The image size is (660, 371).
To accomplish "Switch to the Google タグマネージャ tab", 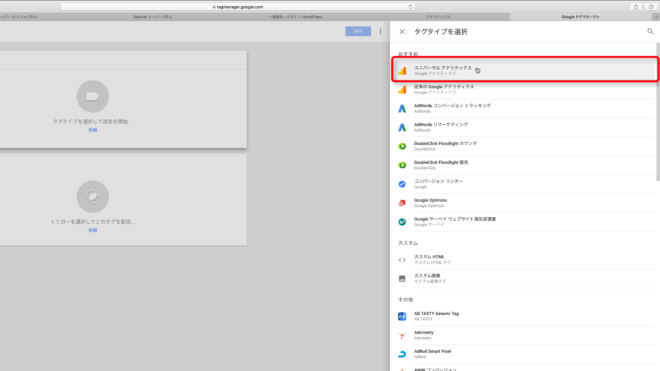I will point(580,17).
